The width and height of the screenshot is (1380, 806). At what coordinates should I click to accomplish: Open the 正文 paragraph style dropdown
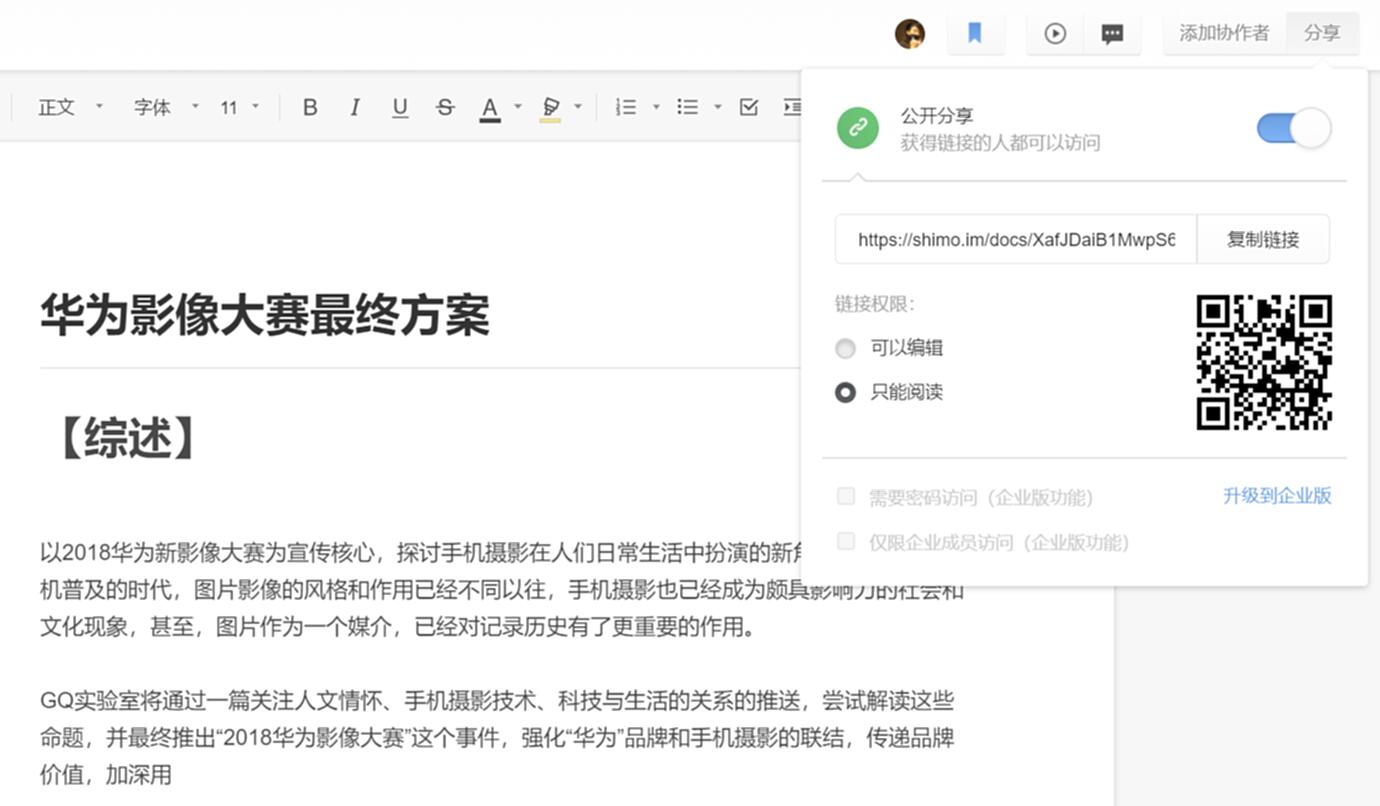tap(70, 107)
